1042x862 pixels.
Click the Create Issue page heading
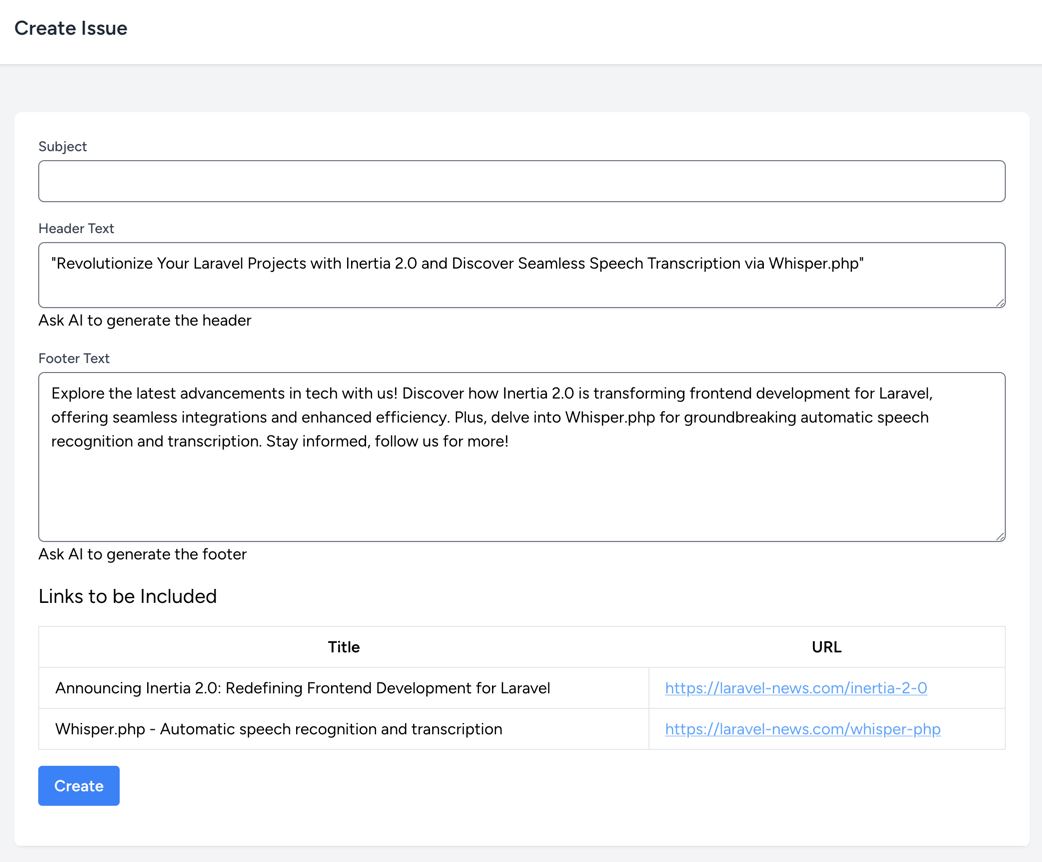click(71, 28)
